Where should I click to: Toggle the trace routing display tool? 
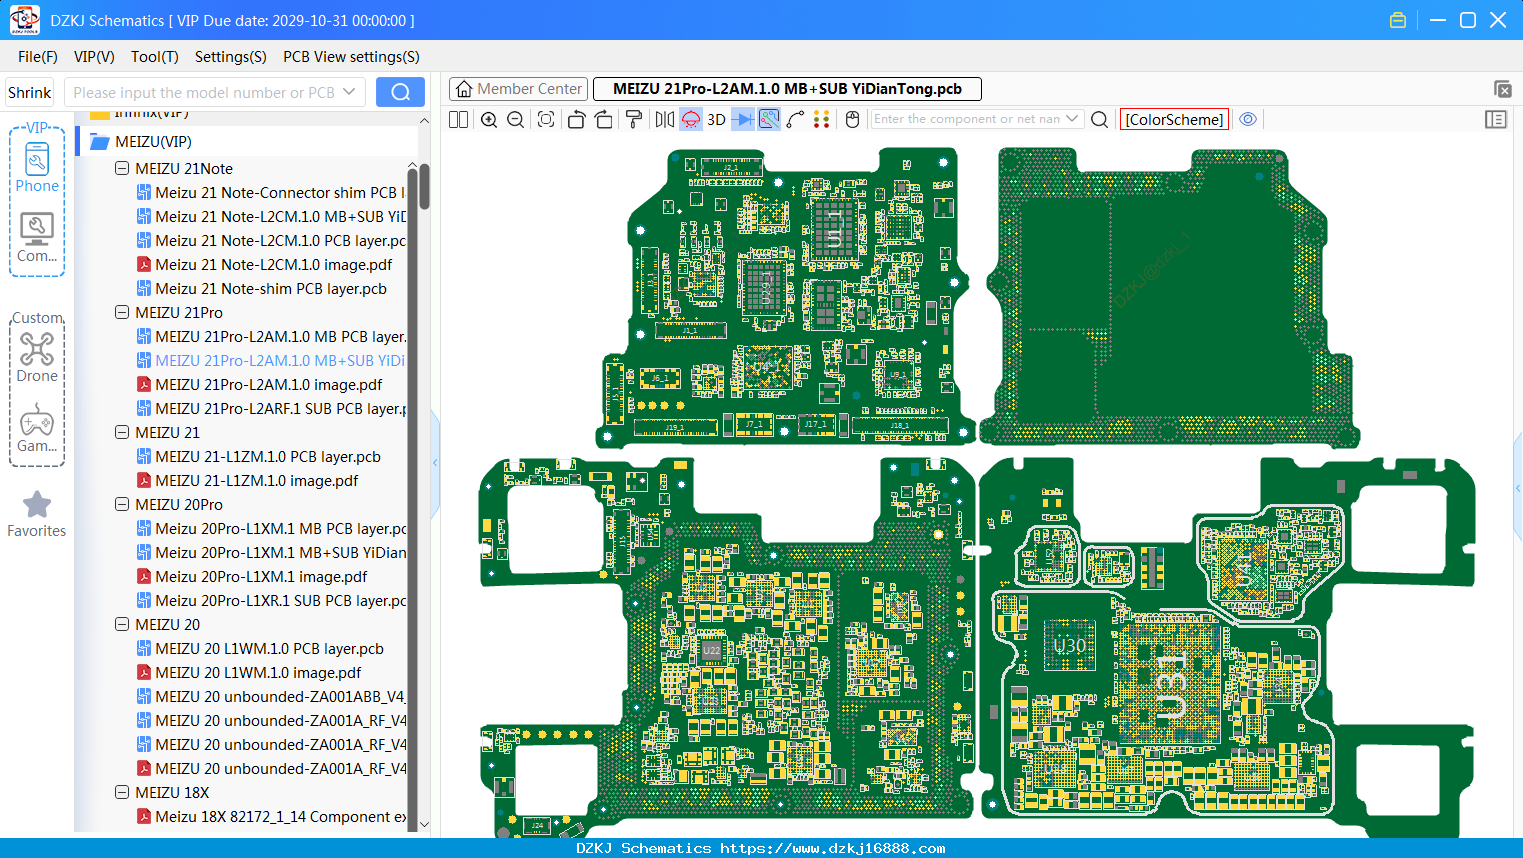769,119
